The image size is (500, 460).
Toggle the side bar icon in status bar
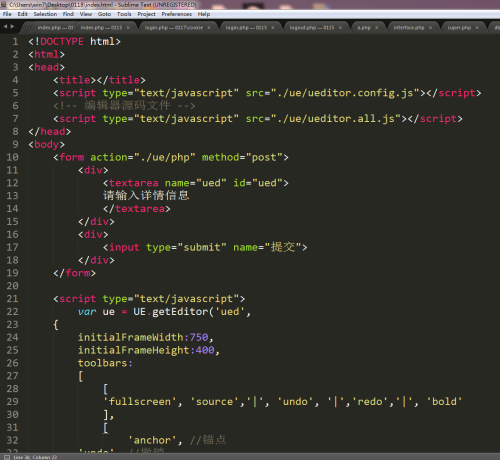(x=6, y=457)
